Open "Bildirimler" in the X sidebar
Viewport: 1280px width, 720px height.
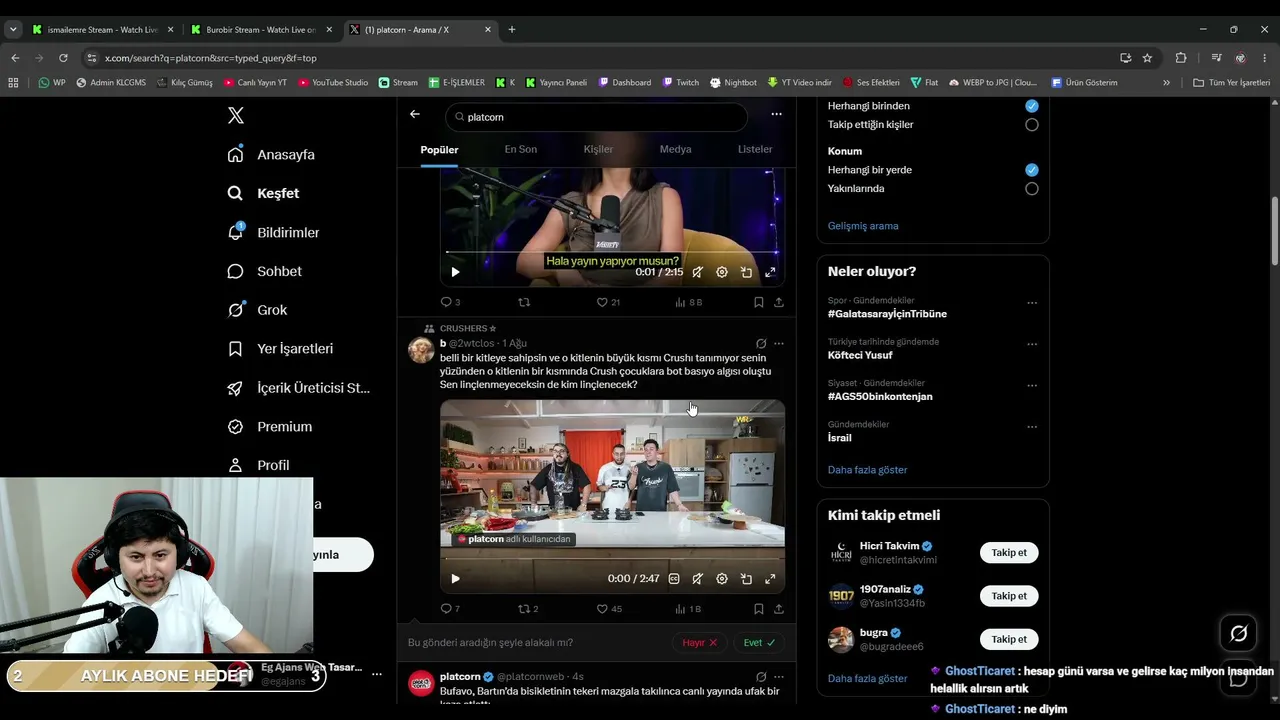pyautogui.click(x=274, y=232)
